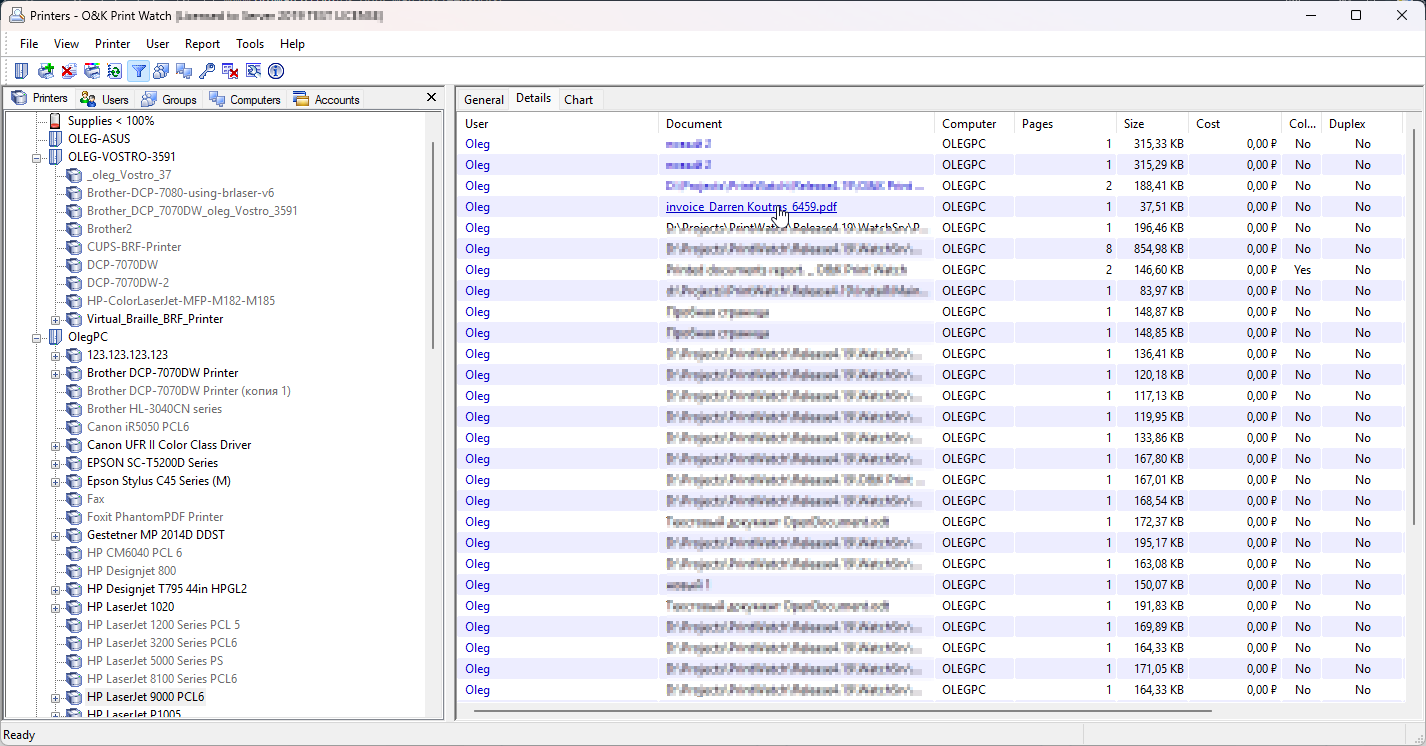Click the wrench settings toolbar icon
The height and width of the screenshot is (746, 1426).
coord(253,71)
